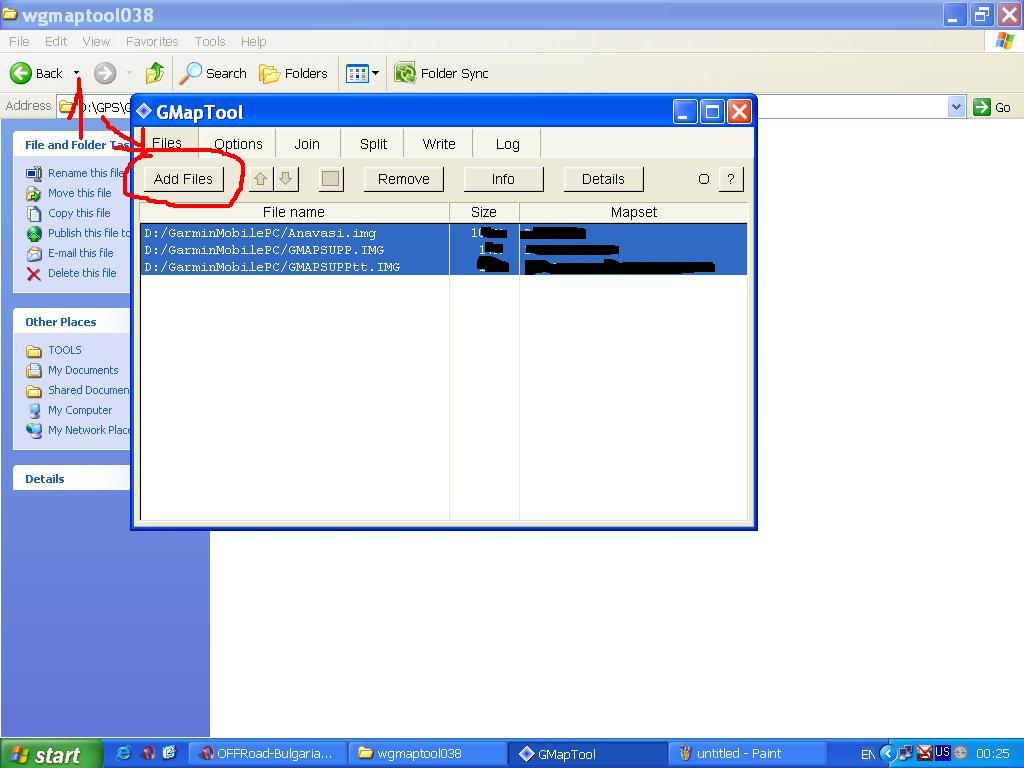Open the Help menu in Explorer
Viewport: 1024px width, 768px height.
tap(253, 41)
